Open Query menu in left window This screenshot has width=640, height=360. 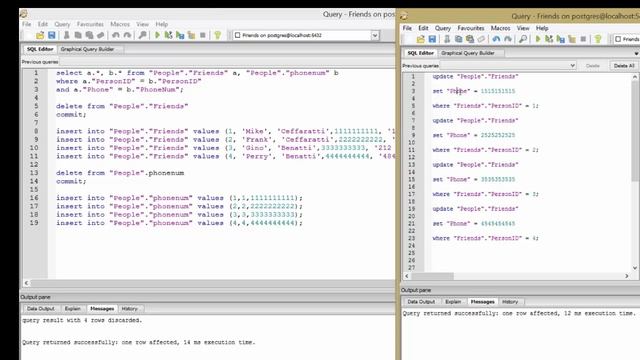pos(62,24)
